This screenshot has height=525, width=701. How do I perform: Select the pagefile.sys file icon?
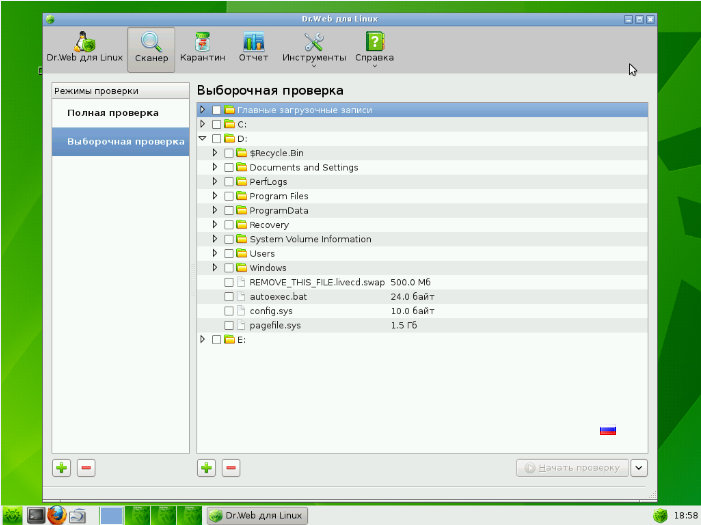pos(241,325)
